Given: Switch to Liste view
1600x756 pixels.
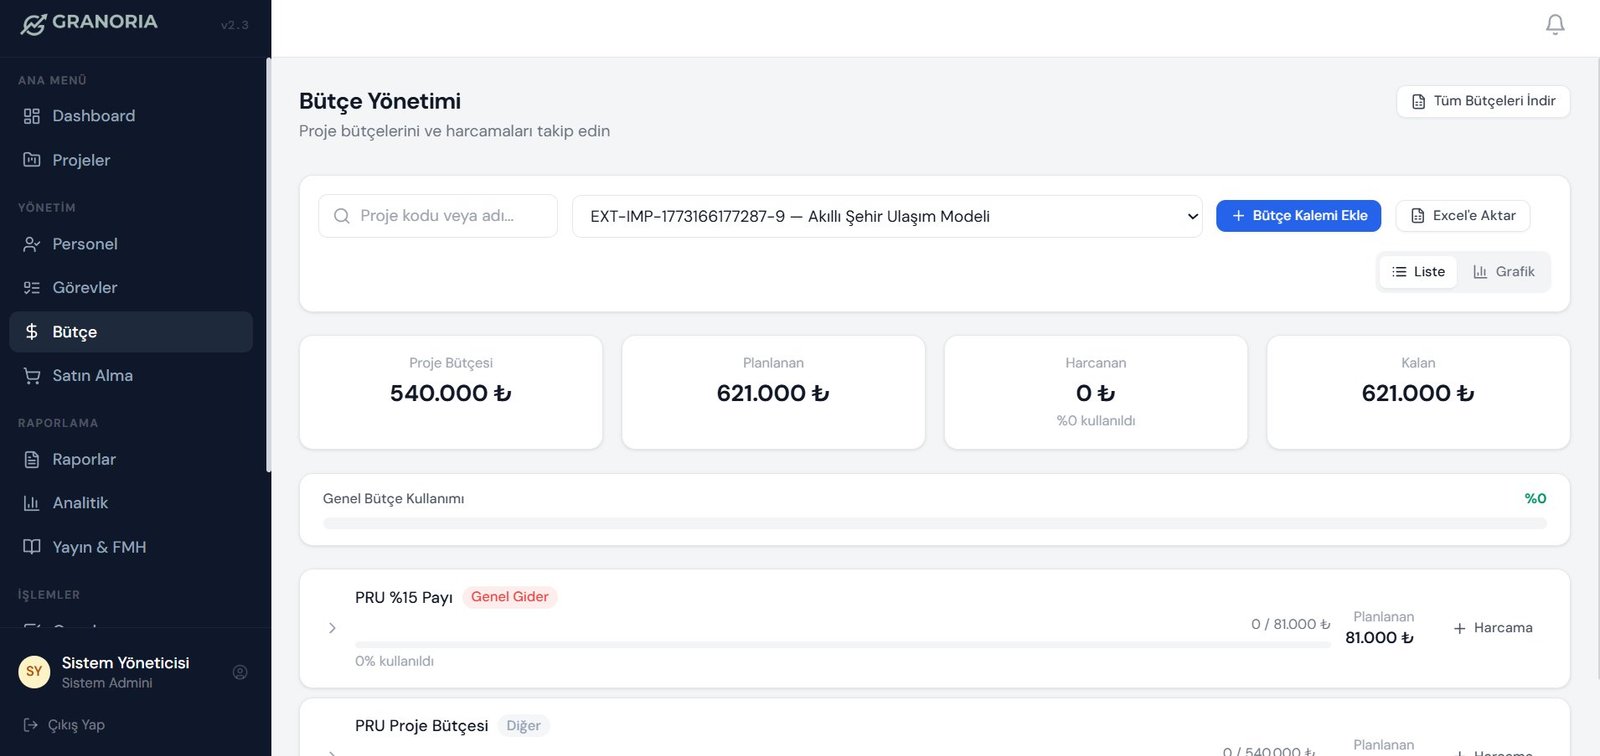Looking at the screenshot, I should coord(1418,272).
